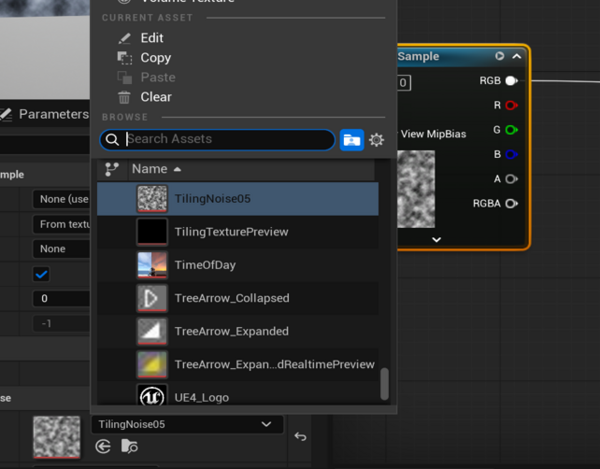The image size is (600, 469).
Task: Collapse Sample node with top chevron
Action: 517,56
